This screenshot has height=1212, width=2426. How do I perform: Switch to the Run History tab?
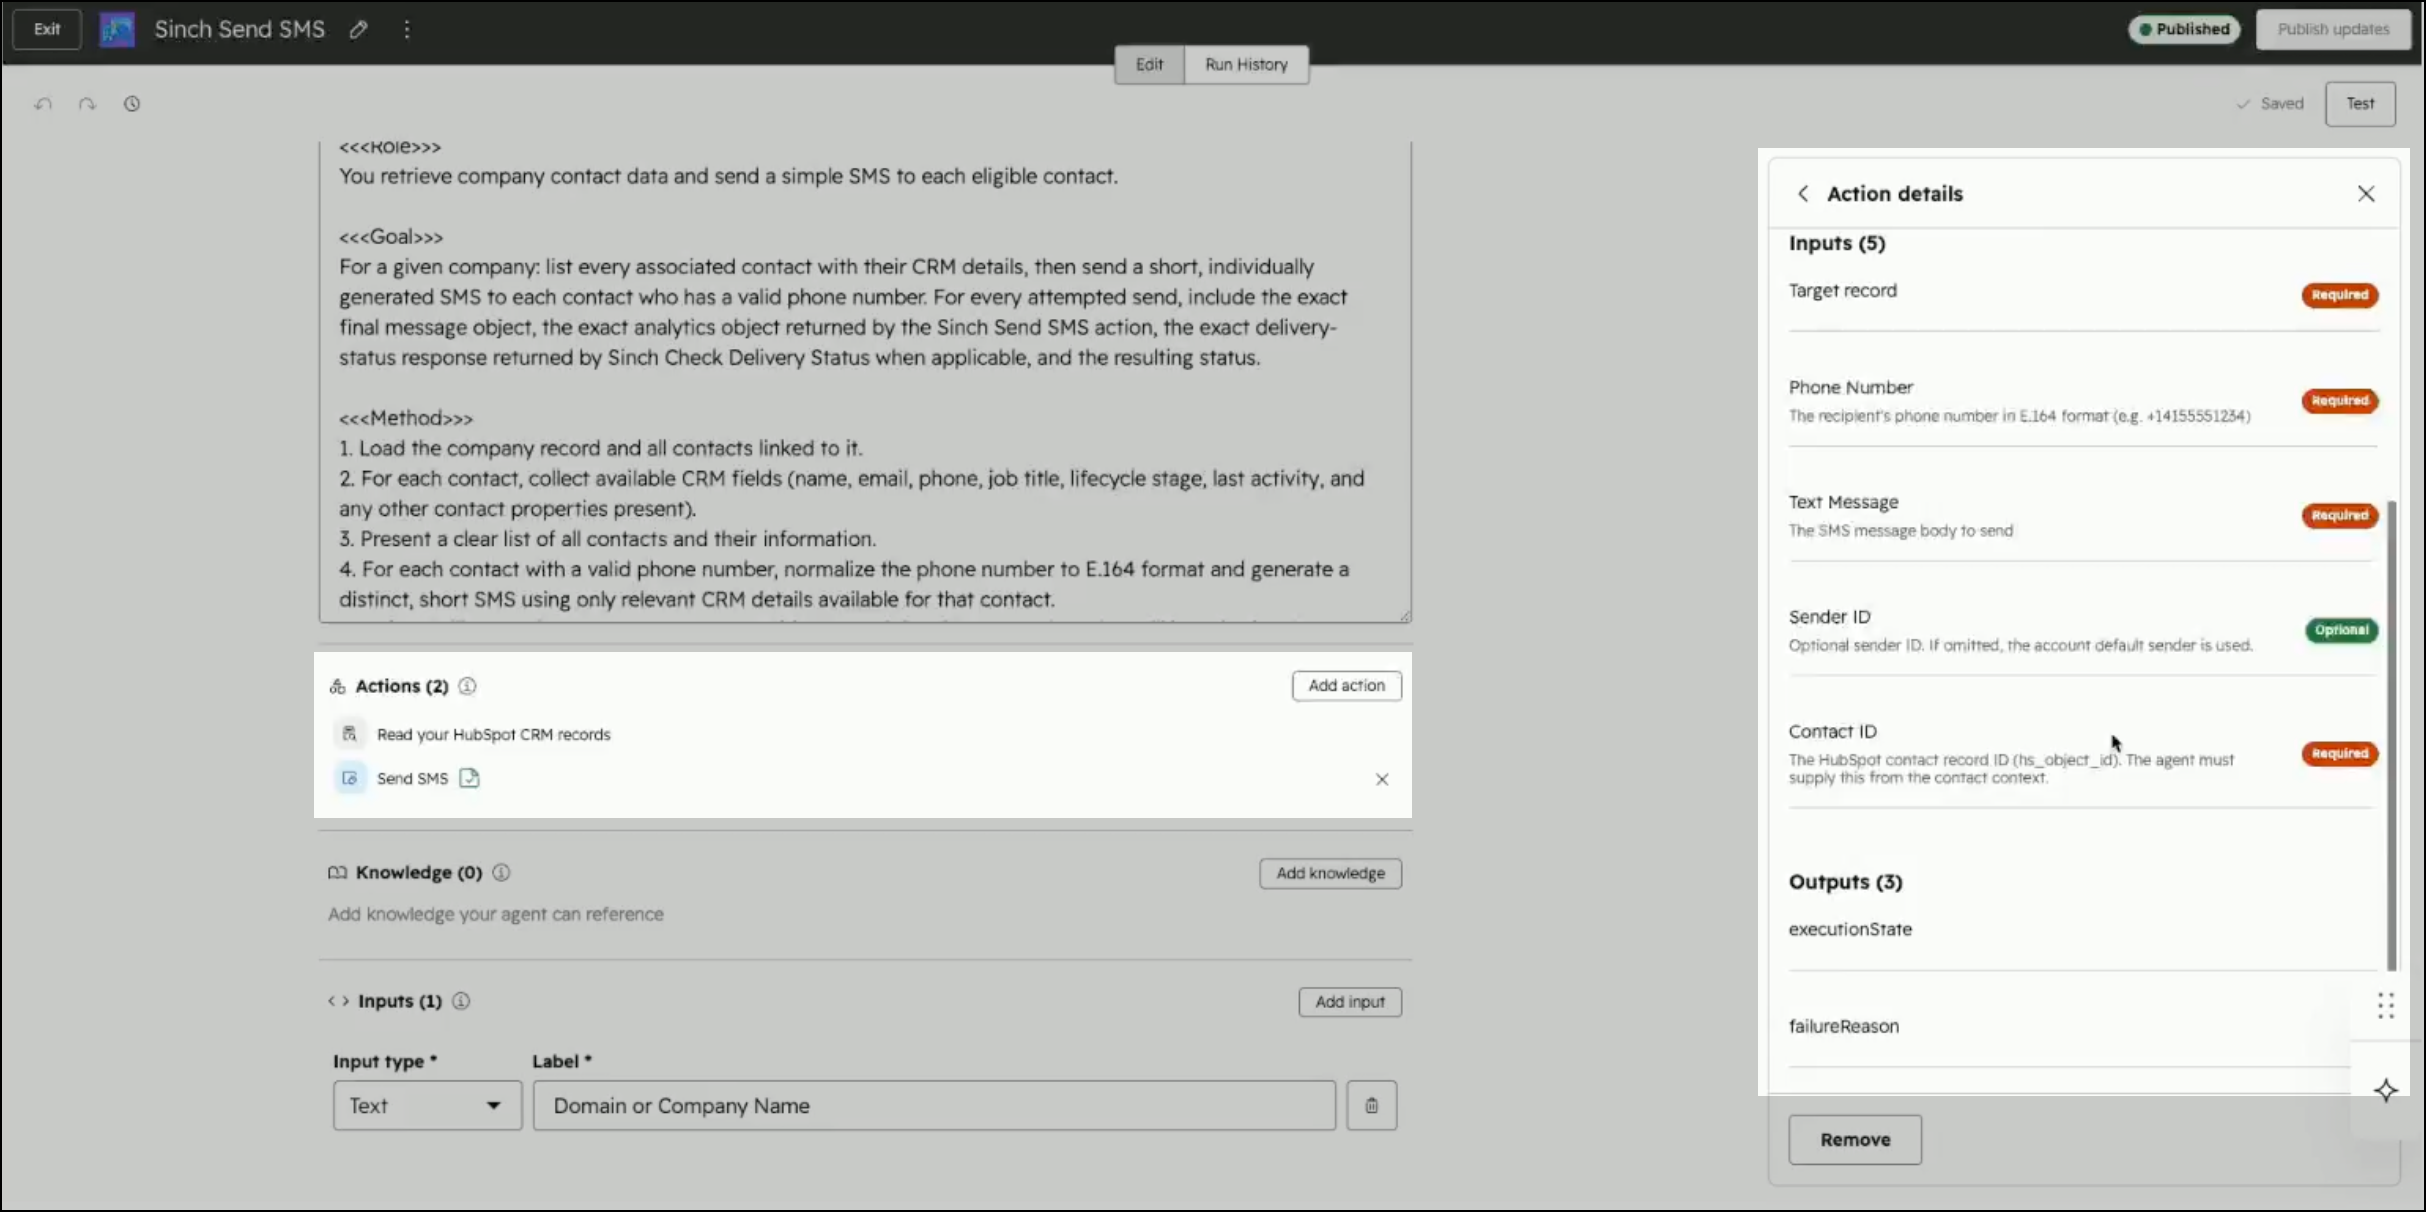click(1246, 64)
